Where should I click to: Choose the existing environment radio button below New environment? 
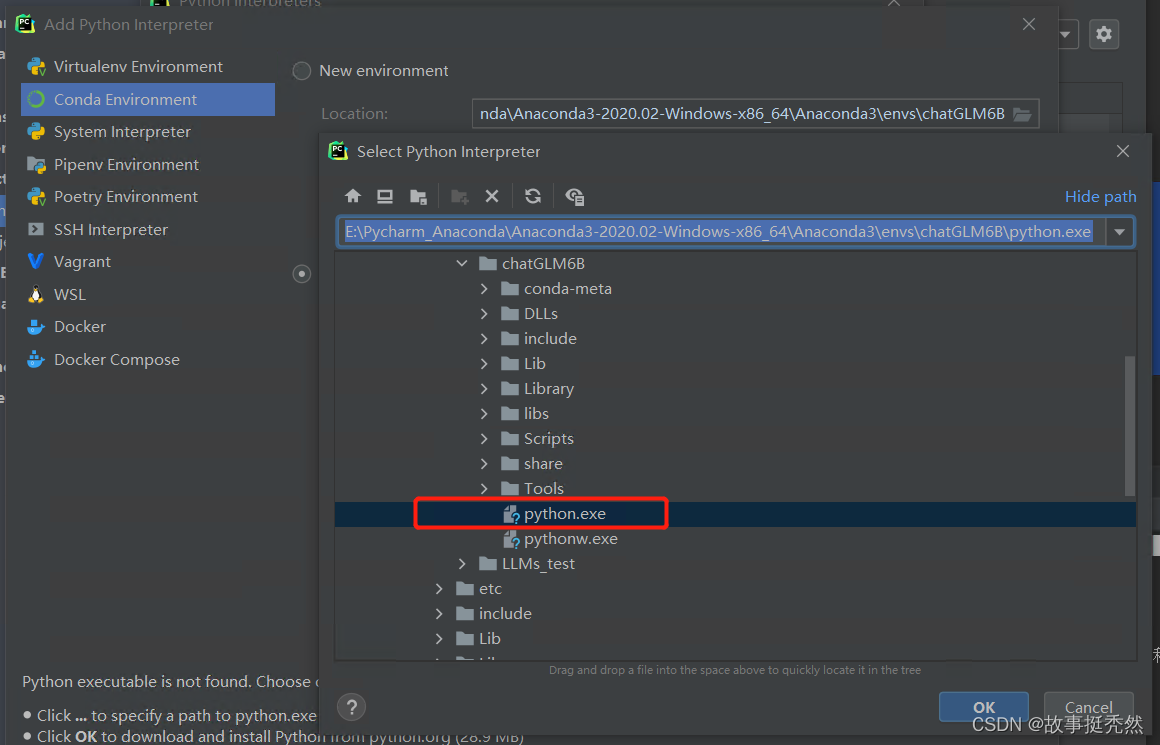coord(302,274)
